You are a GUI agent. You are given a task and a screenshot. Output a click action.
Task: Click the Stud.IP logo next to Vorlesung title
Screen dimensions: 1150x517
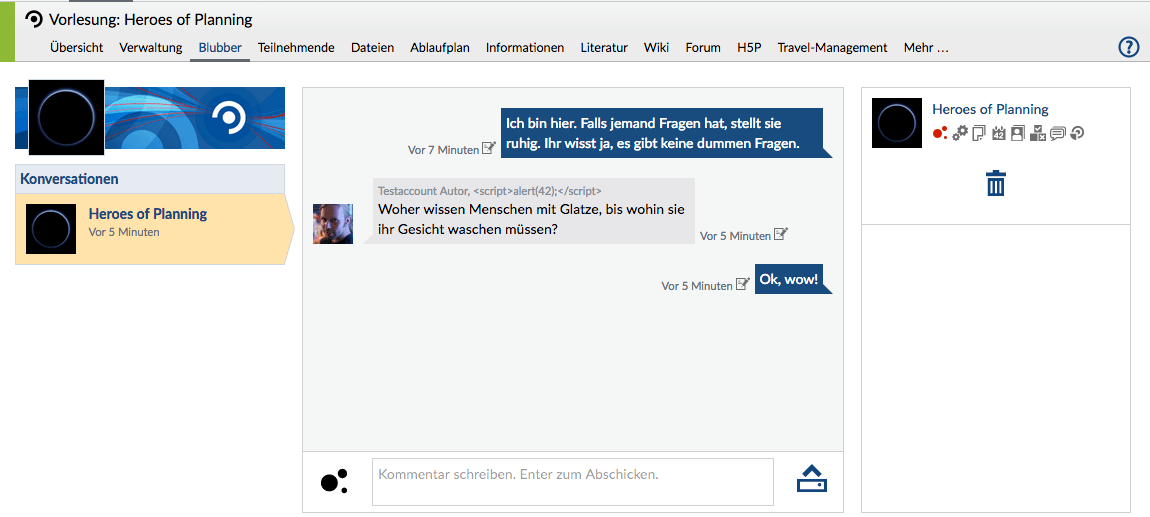[34, 19]
